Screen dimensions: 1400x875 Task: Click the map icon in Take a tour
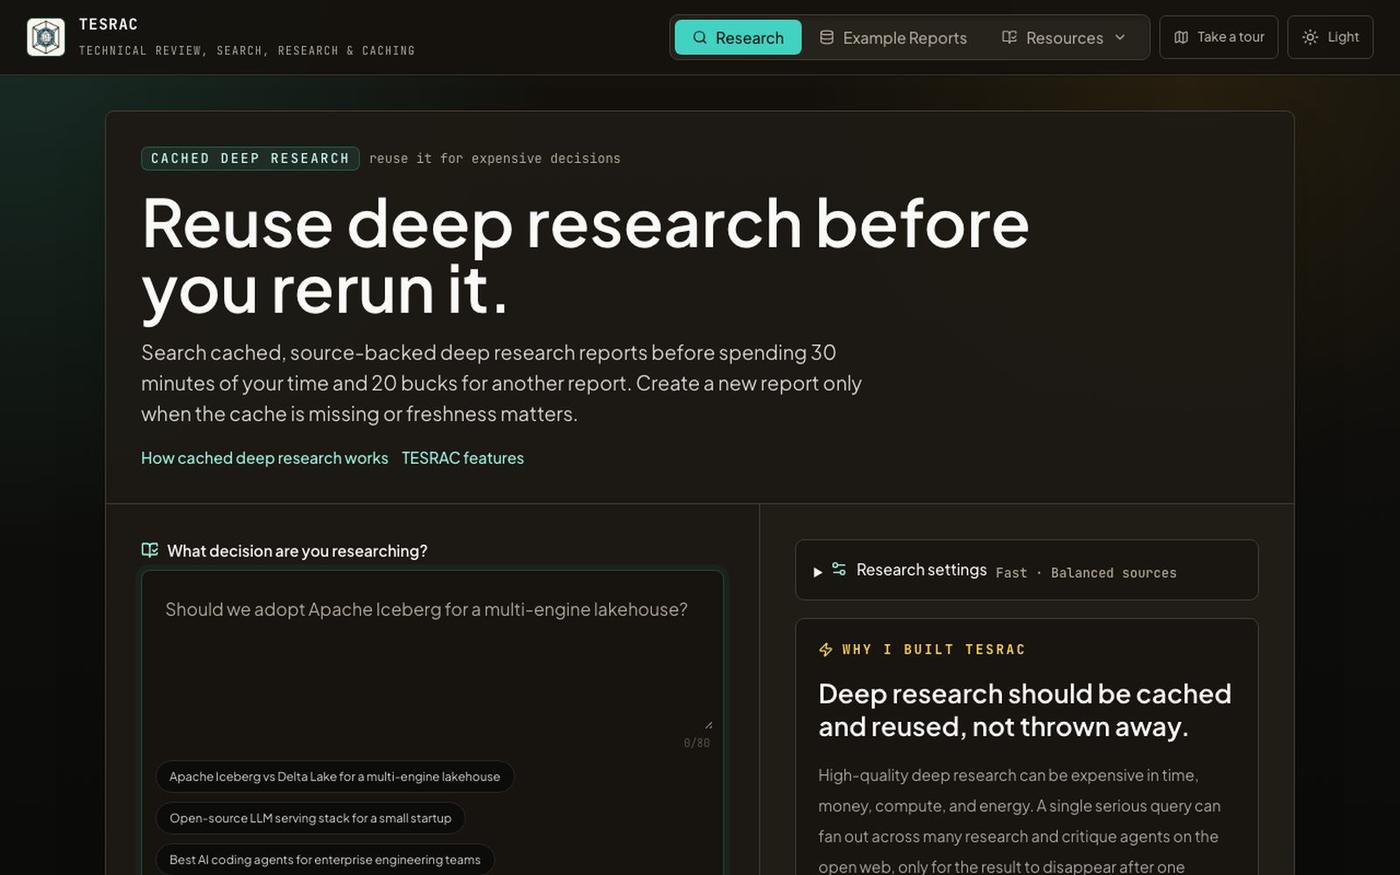point(1181,37)
